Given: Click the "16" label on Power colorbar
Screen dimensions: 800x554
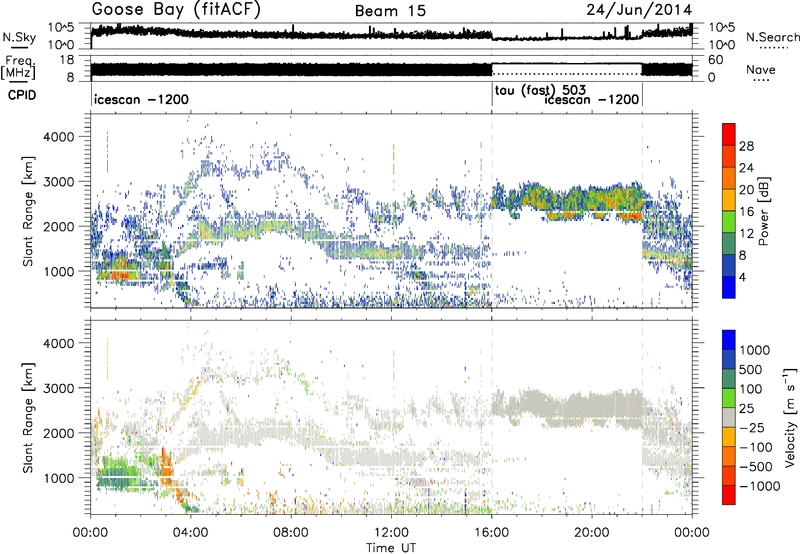Looking at the screenshot, I should click(x=746, y=212).
